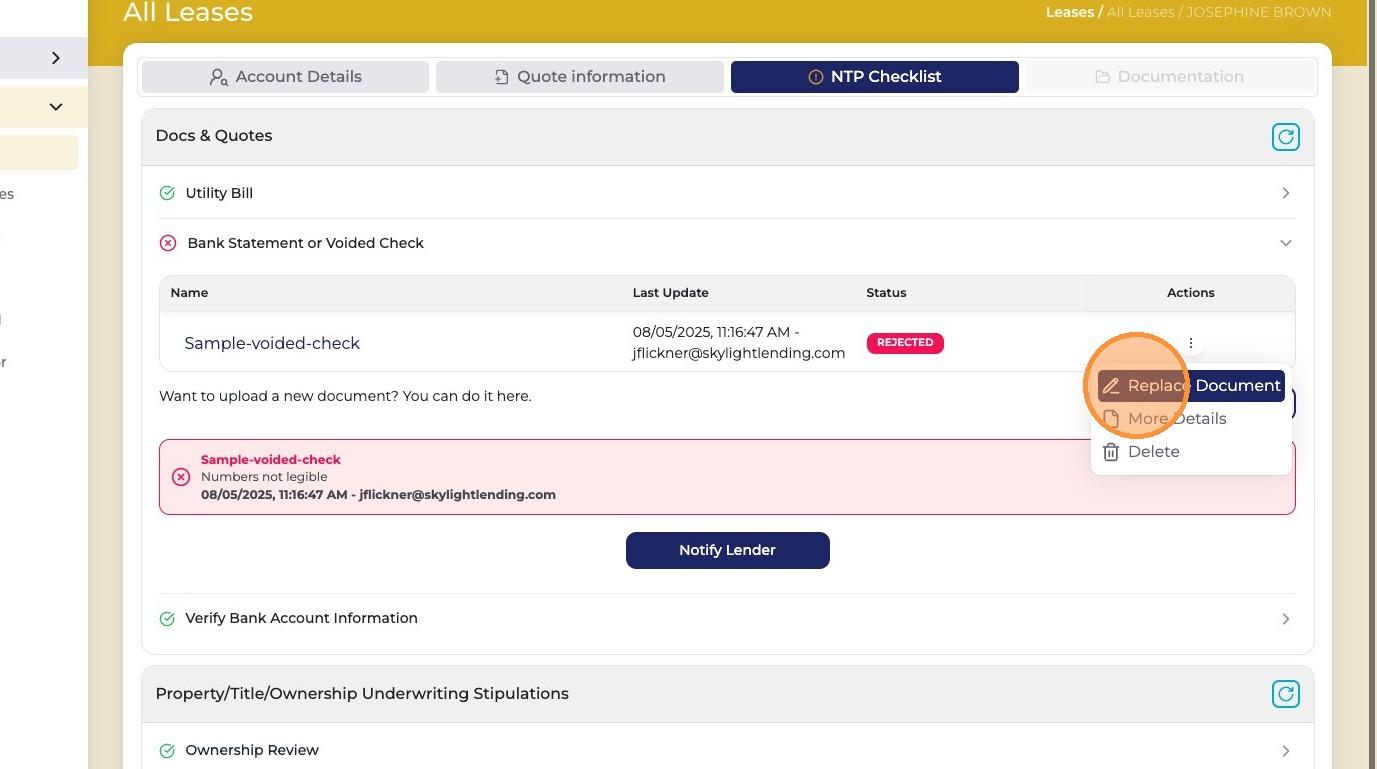The width and height of the screenshot is (1377, 769).
Task: Click the Utility Bill label
Action: click(219, 193)
